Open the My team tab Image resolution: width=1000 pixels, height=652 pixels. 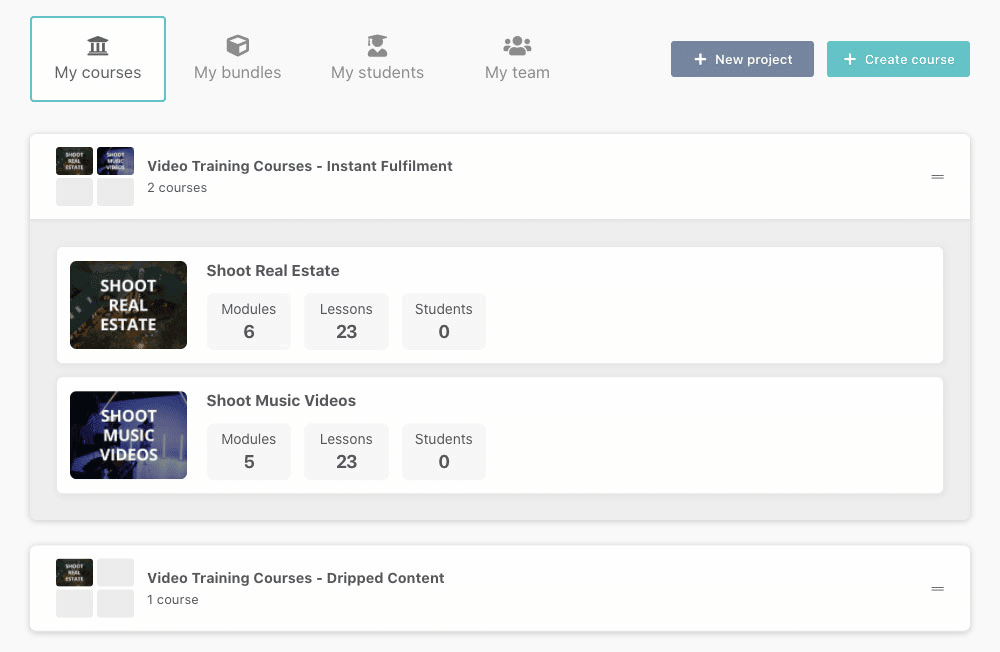pos(517,72)
